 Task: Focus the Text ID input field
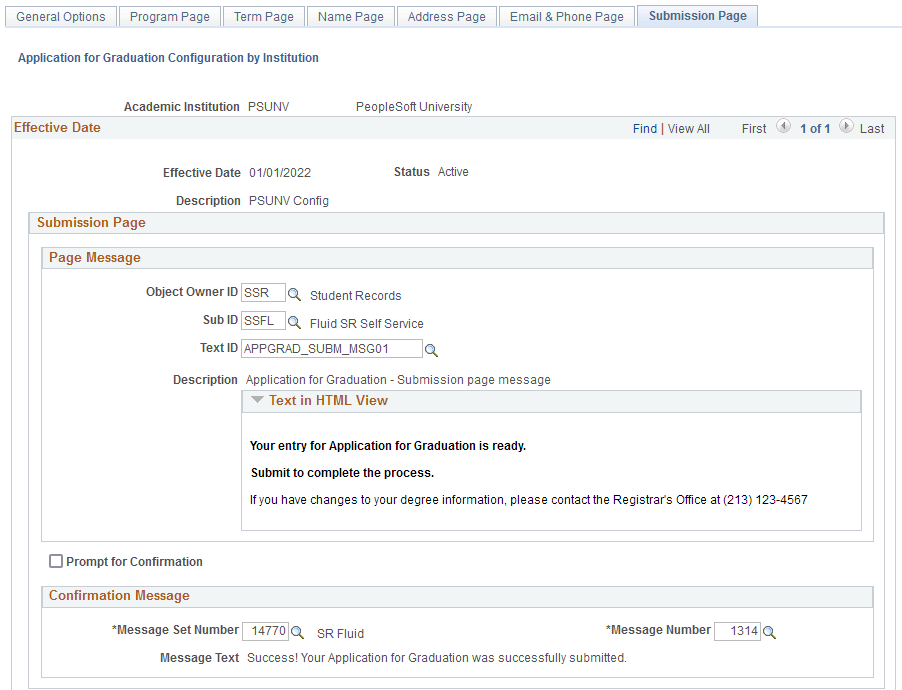[x=331, y=348]
